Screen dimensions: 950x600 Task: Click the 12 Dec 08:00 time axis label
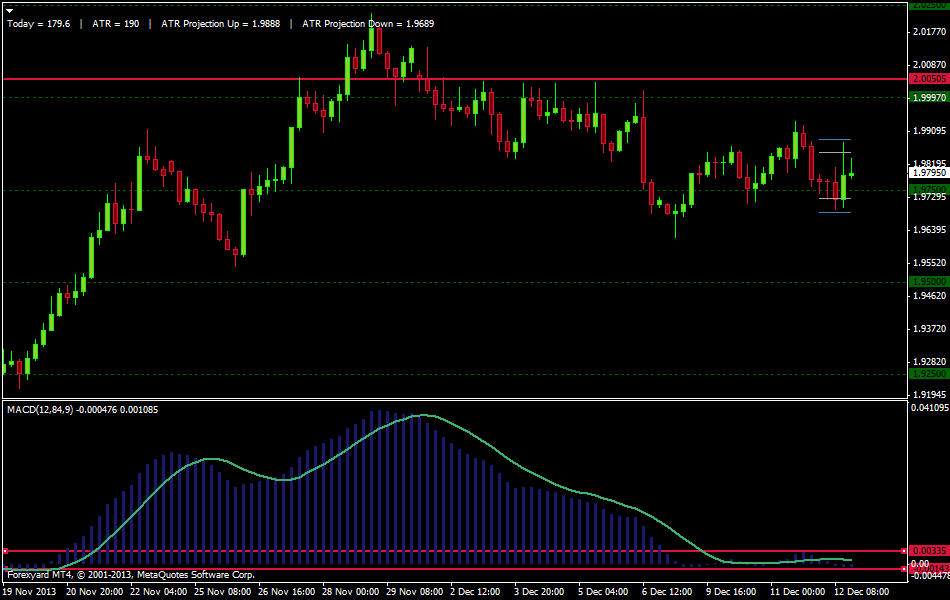click(862, 591)
